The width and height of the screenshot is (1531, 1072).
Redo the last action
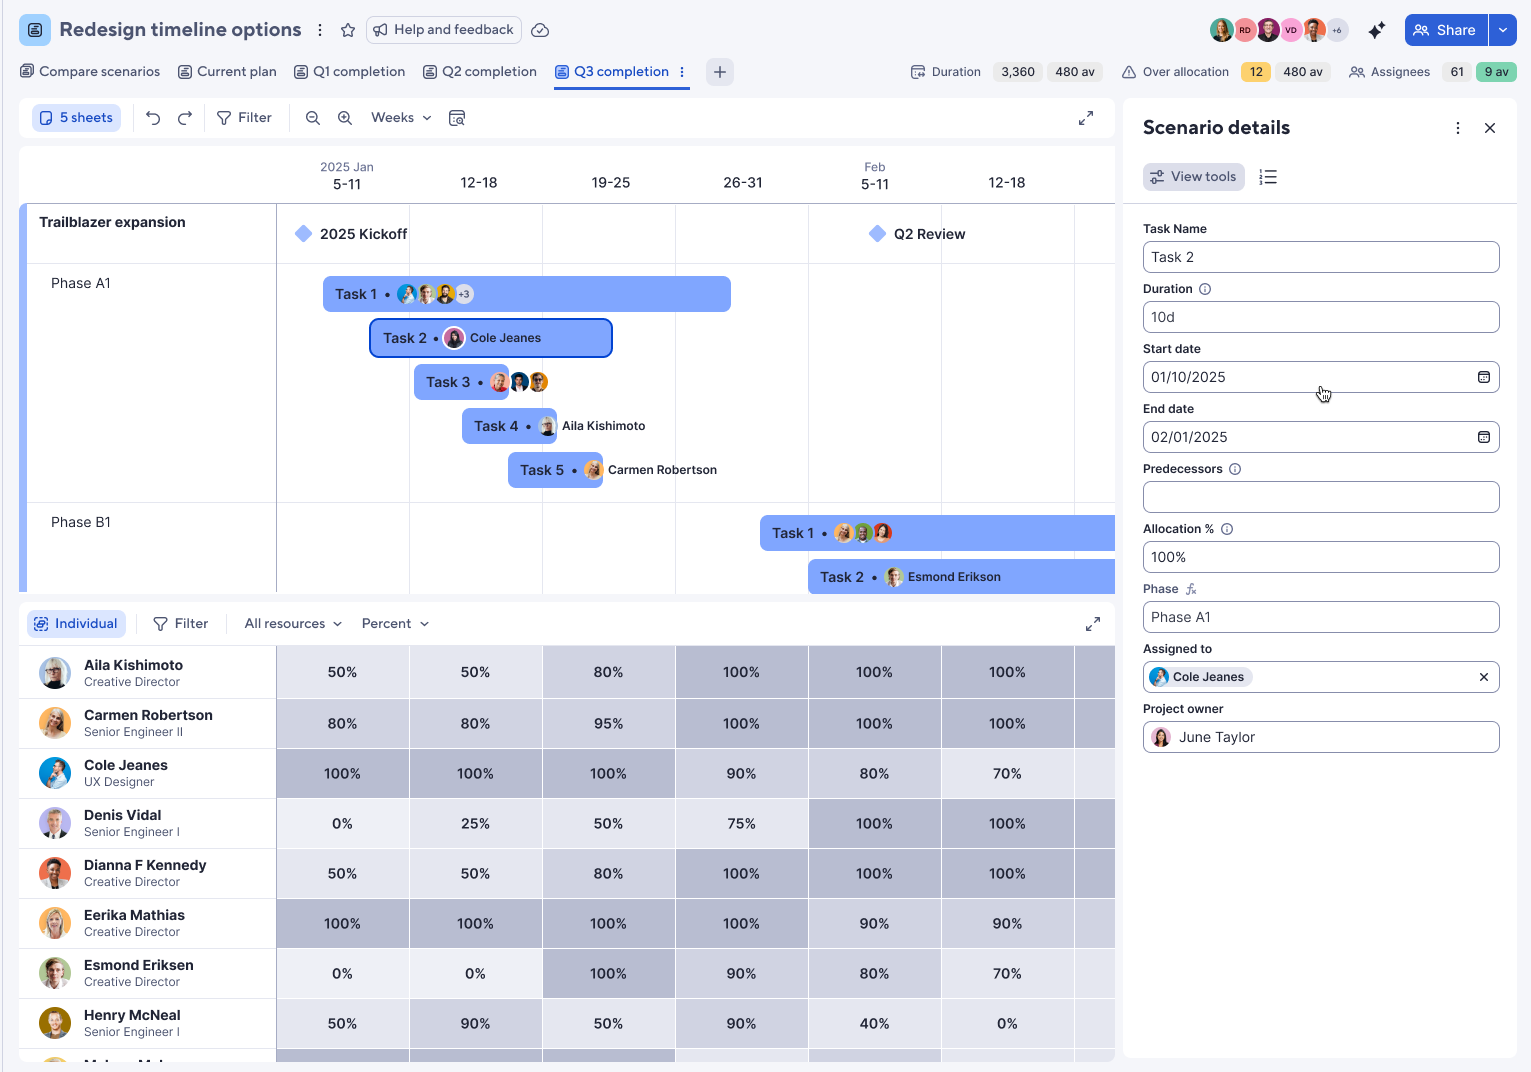(x=185, y=118)
